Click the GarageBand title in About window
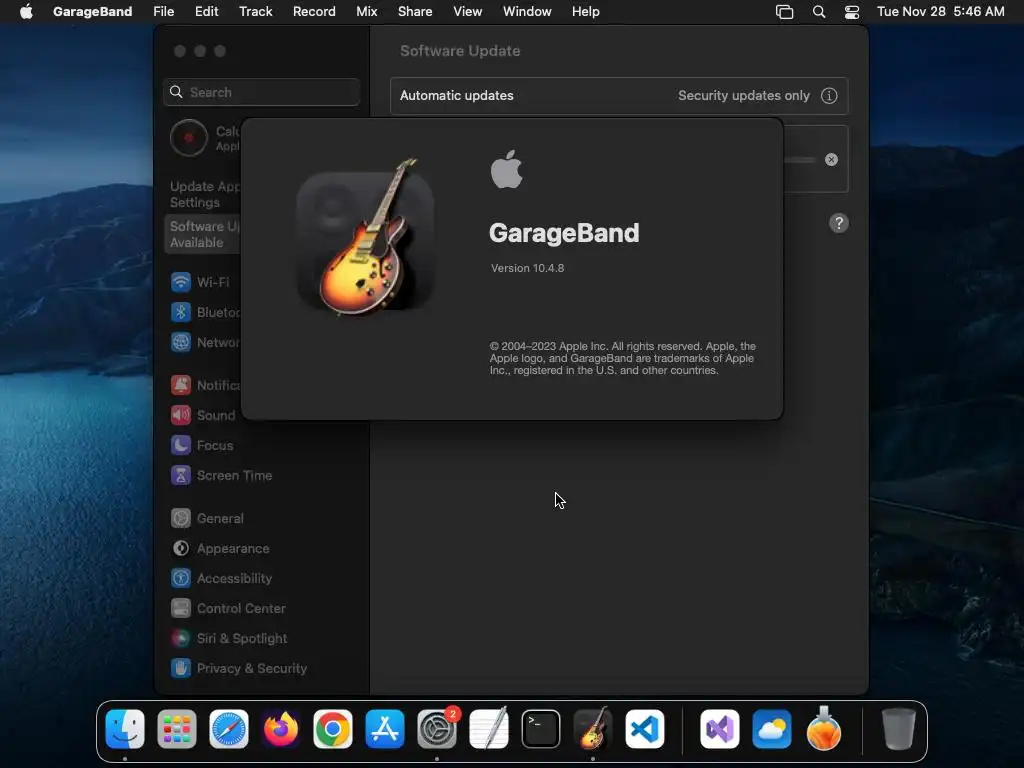 click(x=564, y=233)
